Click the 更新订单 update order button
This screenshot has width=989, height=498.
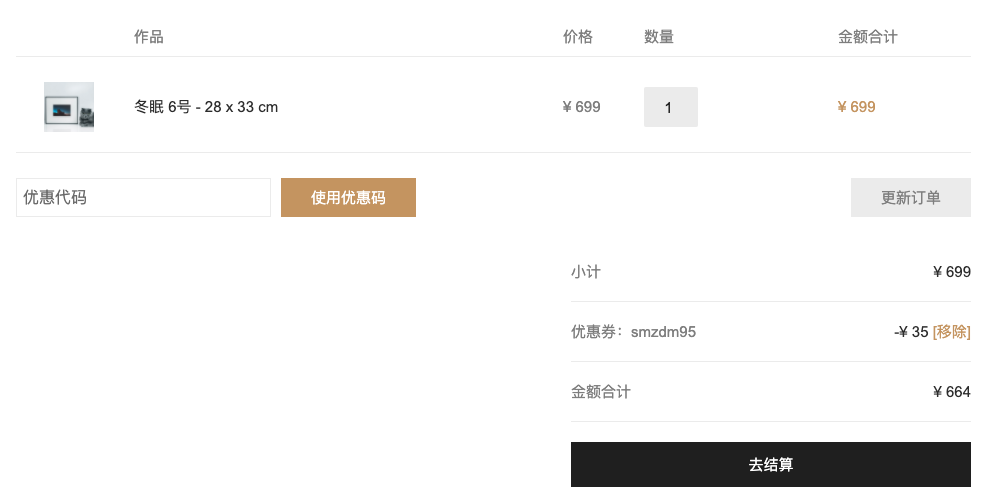[x=910, y=197]
